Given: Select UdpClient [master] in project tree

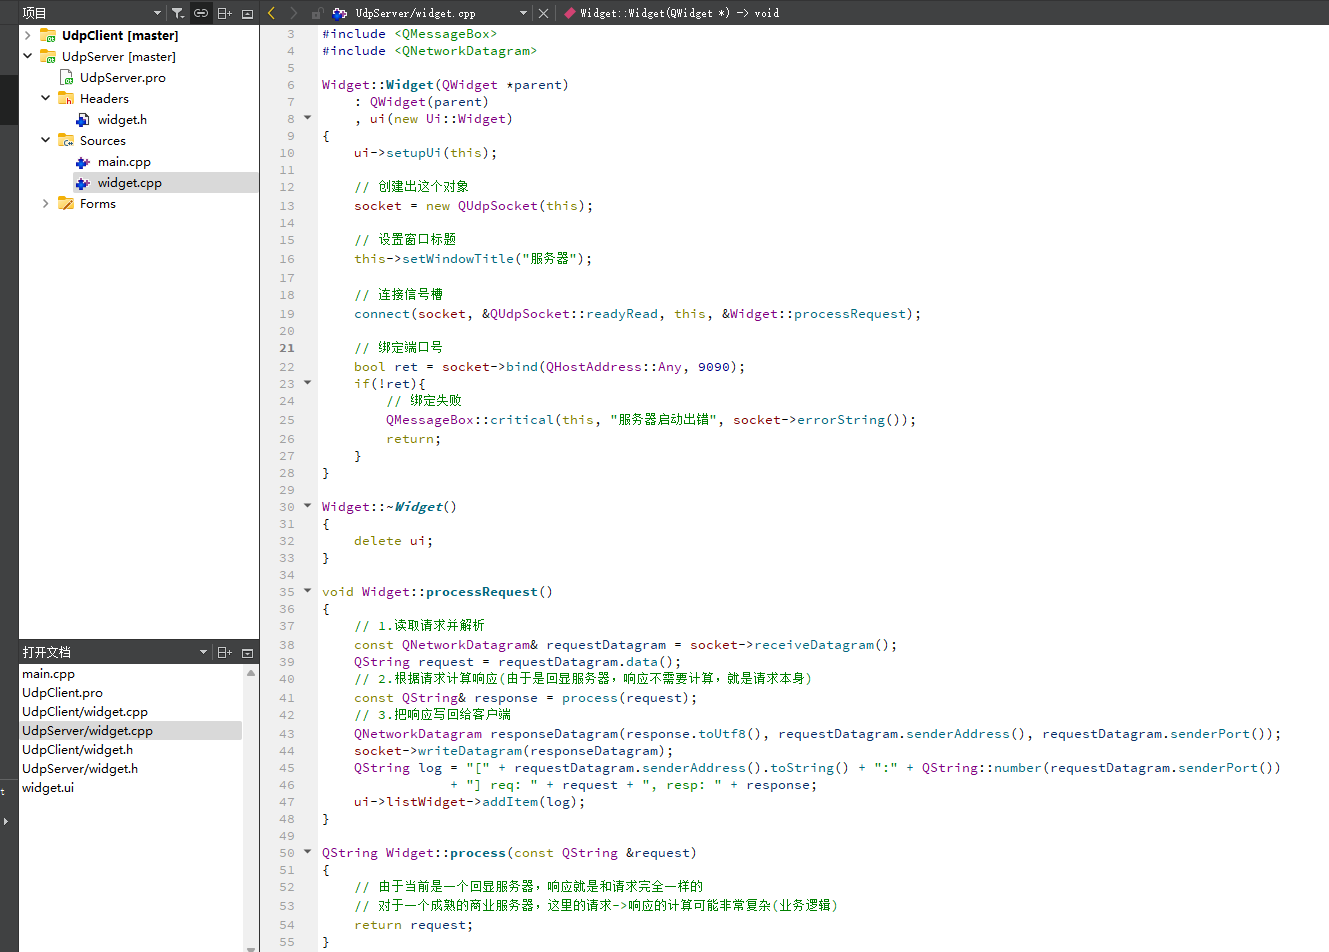Looking at the screenshot, I should pos(120,35).
